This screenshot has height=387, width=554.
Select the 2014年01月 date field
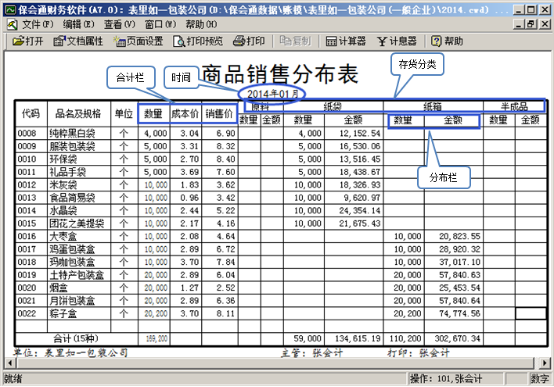pyautogui.click(x=272, y=94)
